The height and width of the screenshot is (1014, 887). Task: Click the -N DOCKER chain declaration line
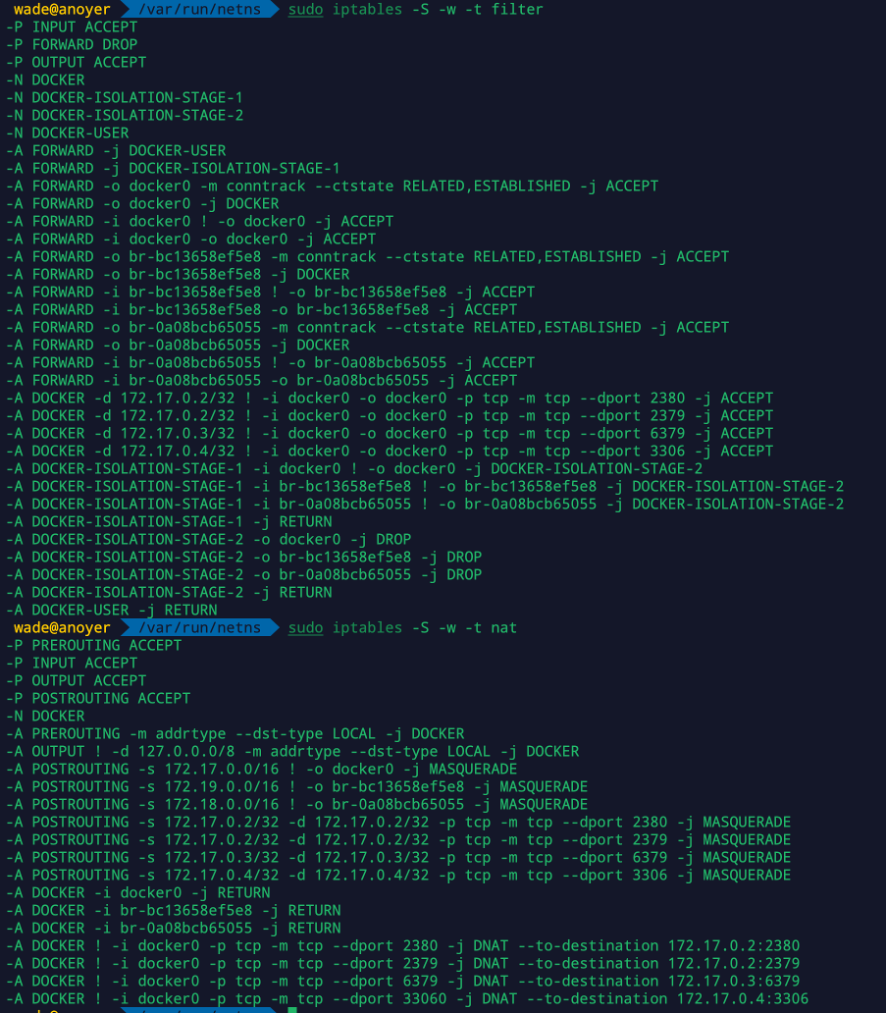(45, 79)
